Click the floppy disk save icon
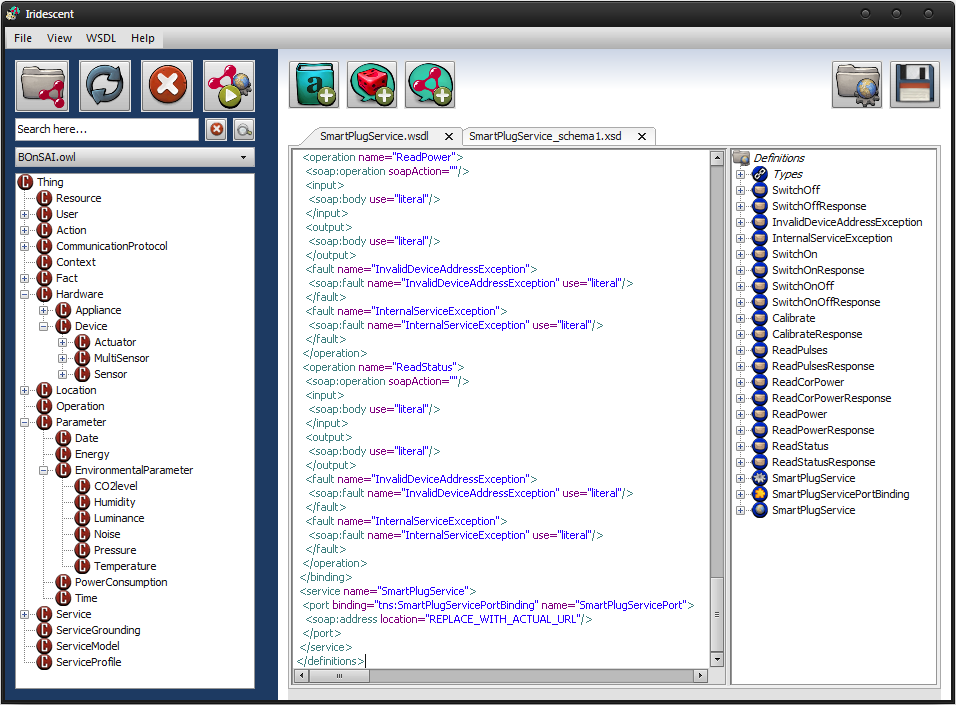This screenshot has width=956, height=705. coord(915,85)
